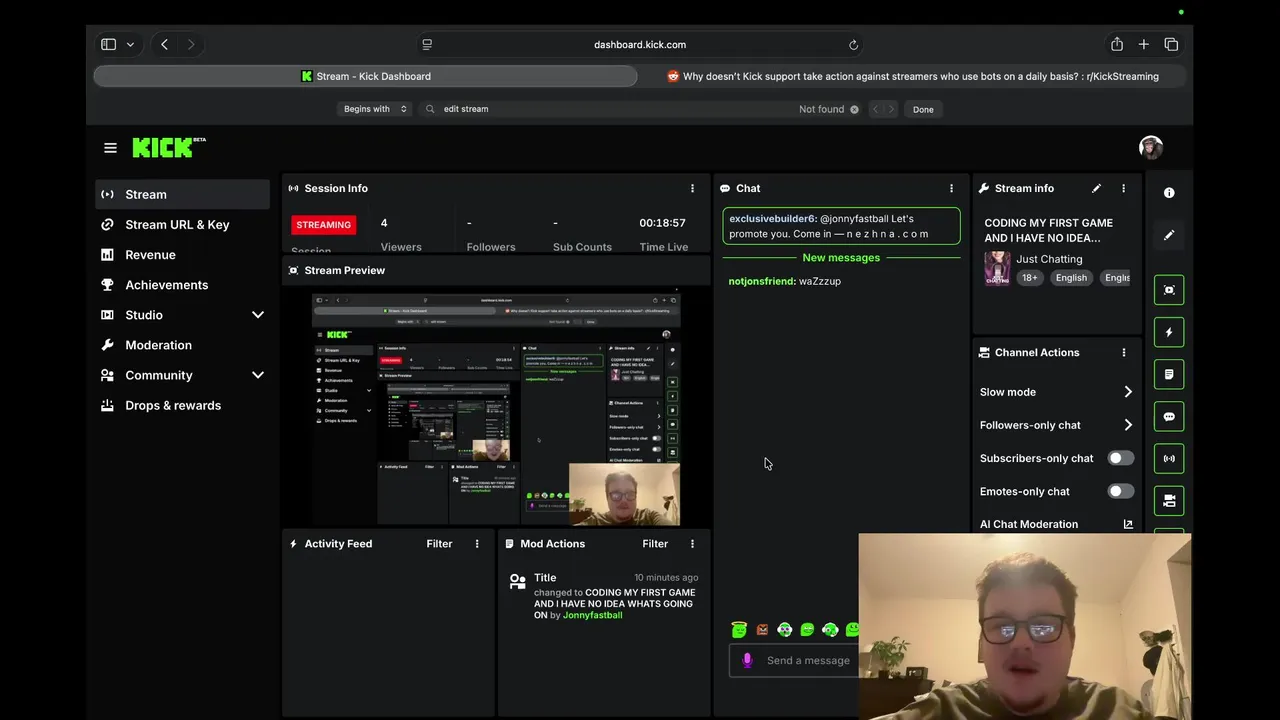Viewport: 1280px width, 720px height.
Task: Open Channel Actions three-dot menu
Action: point(1123,352)
